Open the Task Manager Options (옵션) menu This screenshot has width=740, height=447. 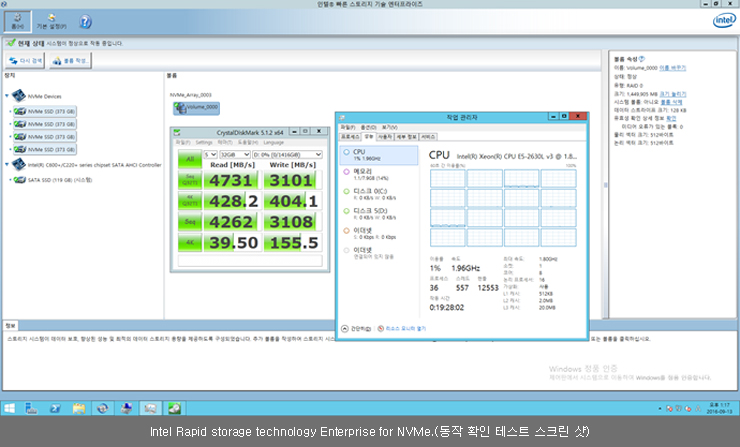point(369,127)
